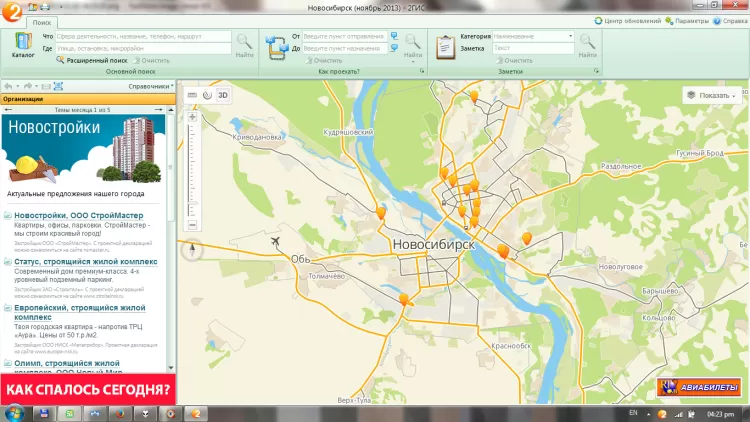Open Заметки dialog launcher
This screenshot has height=422, width=750.
(596, 71)
